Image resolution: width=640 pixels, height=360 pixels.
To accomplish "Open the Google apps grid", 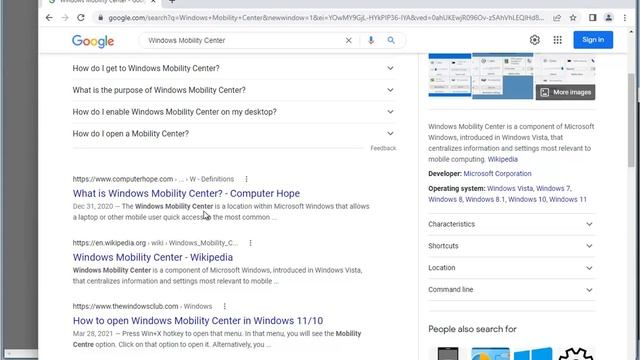I will click(x=558, y=40).
